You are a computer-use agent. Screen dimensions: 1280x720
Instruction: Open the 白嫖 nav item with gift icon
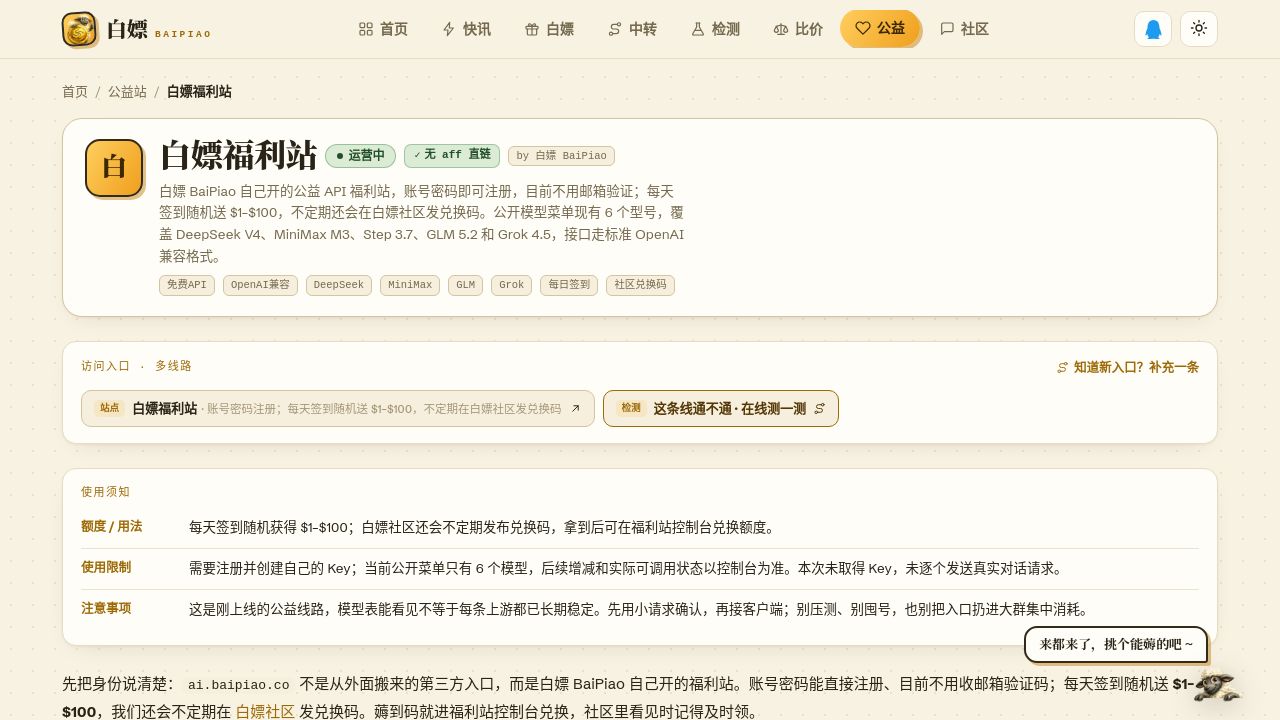(550, 29)
